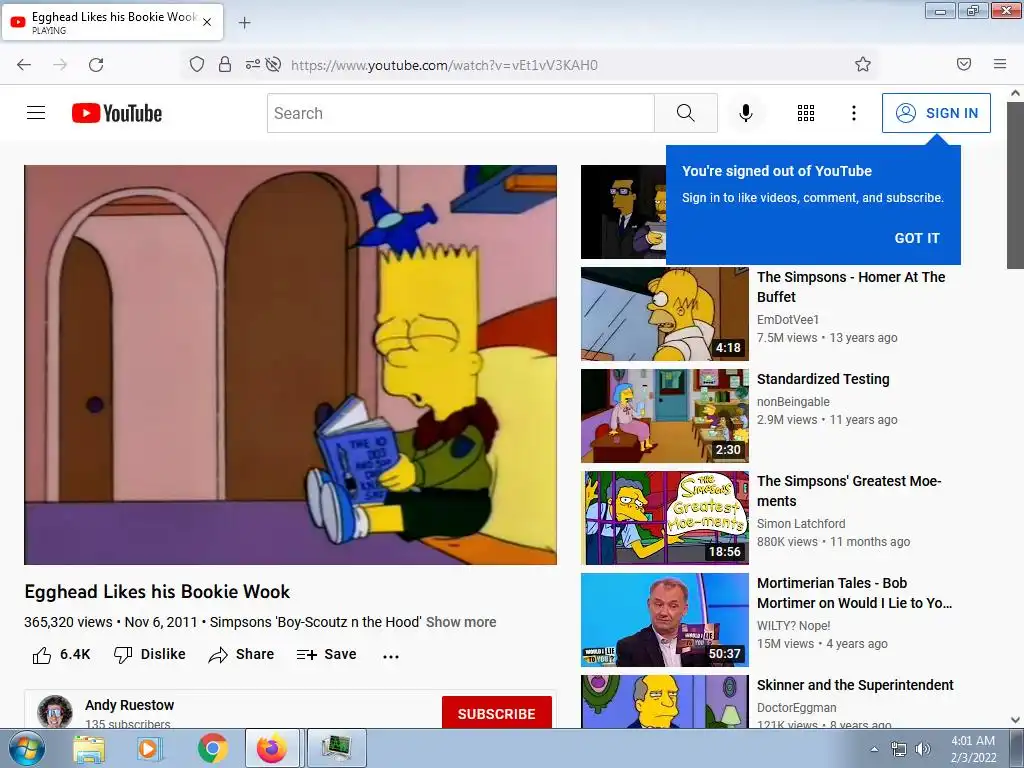Open 'The Simpsons - Homer At The Buffet' title

[x=851, y=287]
